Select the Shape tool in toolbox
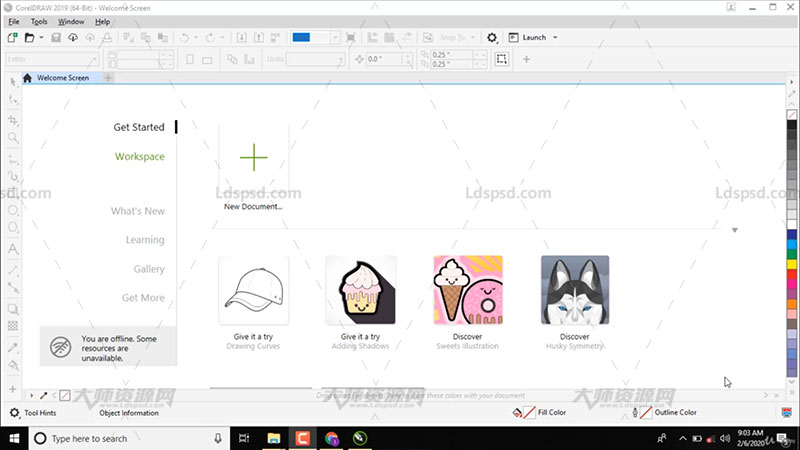This screenshot has height=450, width=800. pyautogui.click(x=13, y=99)
